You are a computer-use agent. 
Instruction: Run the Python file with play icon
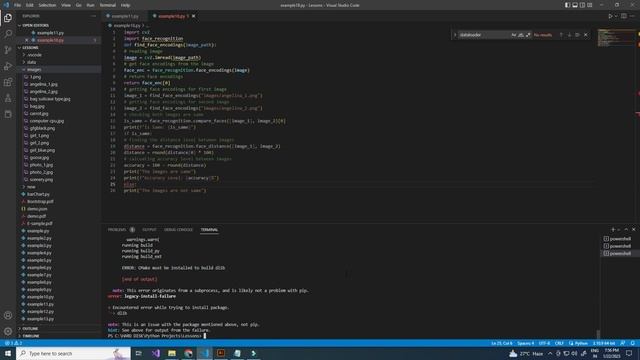(610, 16)
